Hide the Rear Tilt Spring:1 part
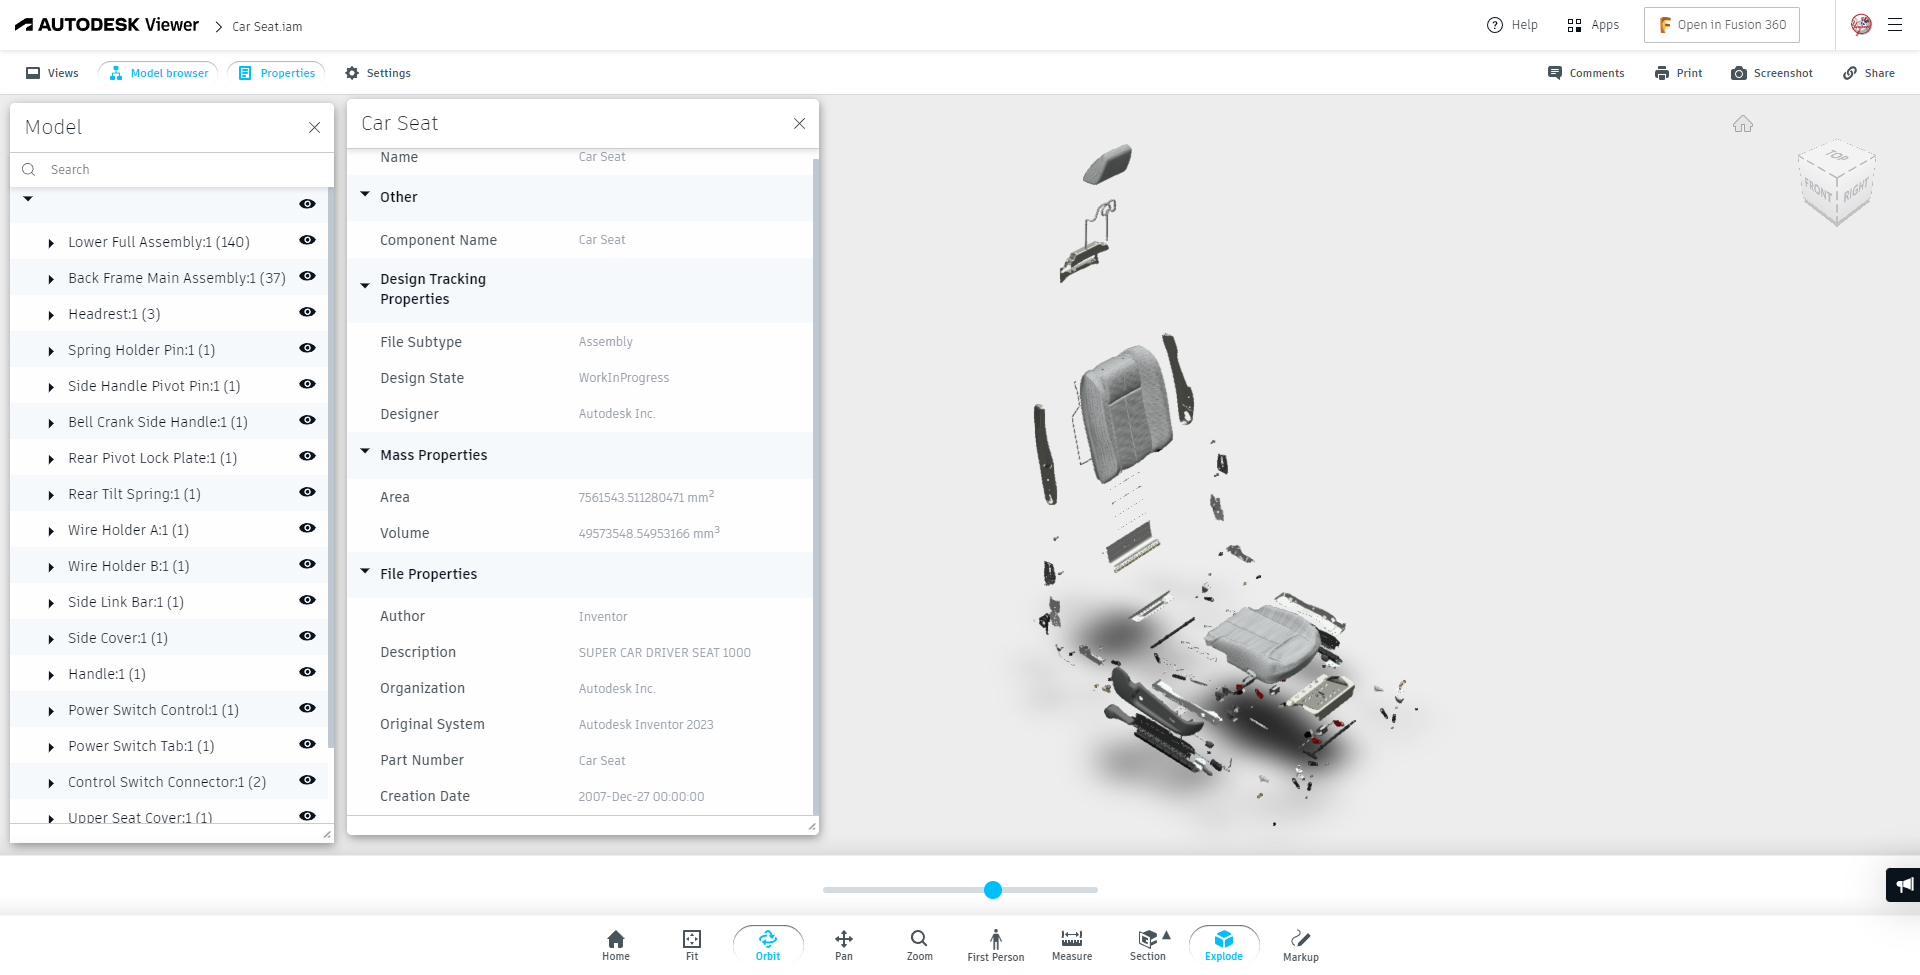 307,492
